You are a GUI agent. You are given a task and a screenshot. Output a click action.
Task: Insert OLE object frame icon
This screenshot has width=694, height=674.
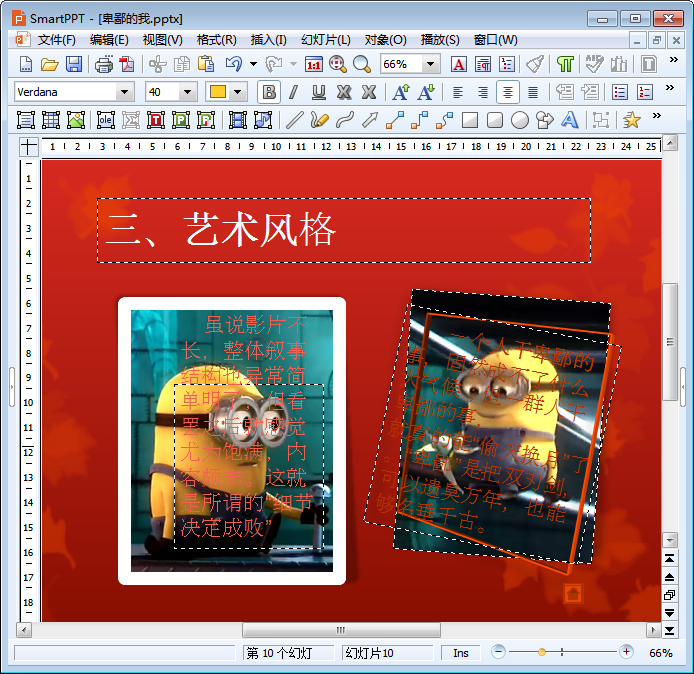click(x=105, y=120)
